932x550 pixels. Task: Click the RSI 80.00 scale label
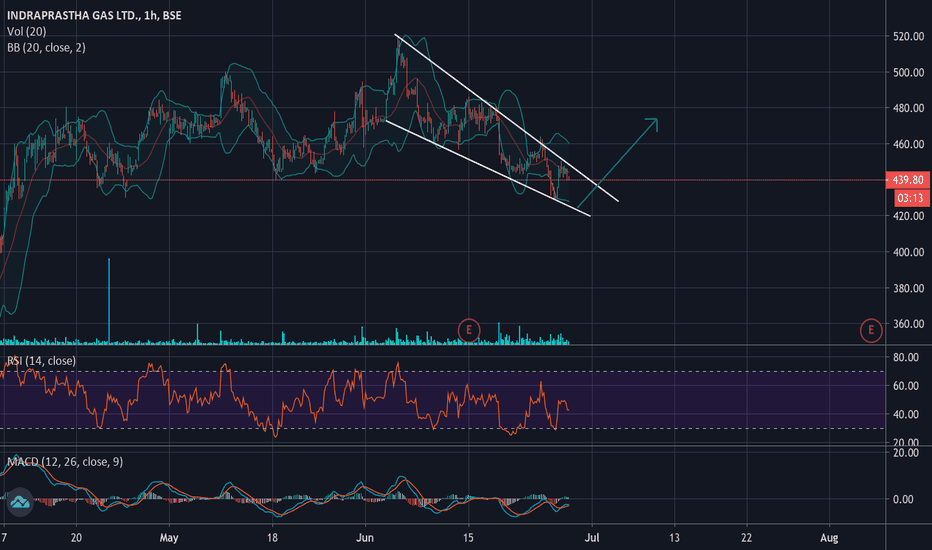coord(906,357)
